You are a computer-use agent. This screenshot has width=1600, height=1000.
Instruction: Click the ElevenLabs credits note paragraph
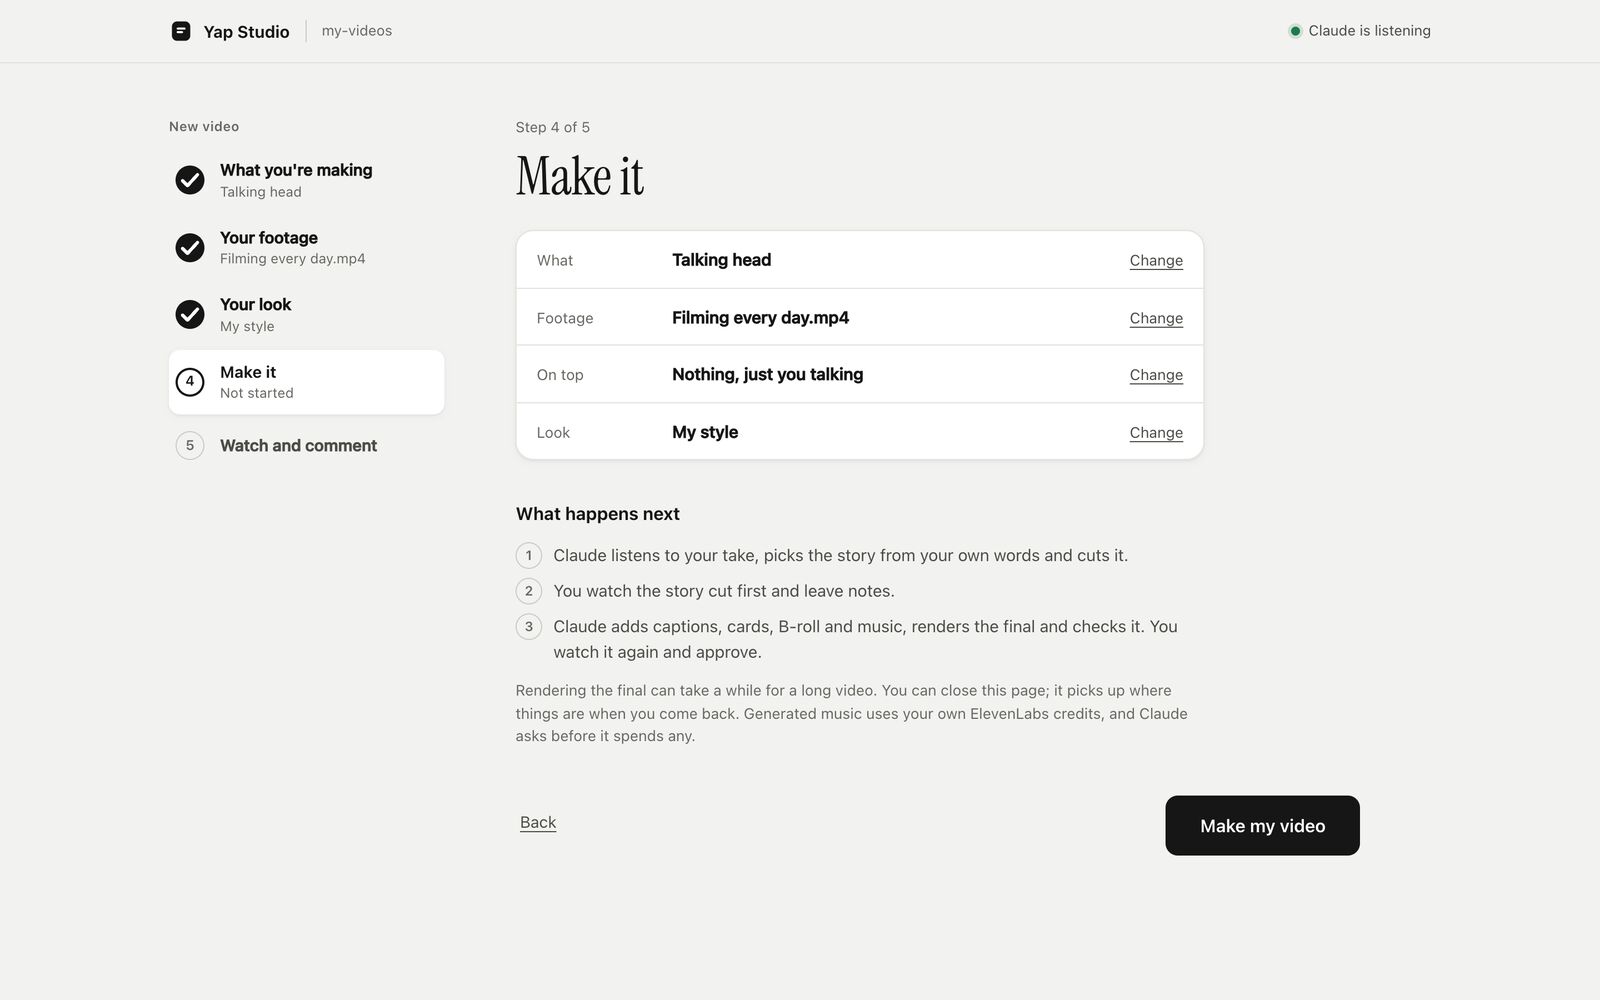[x=852, y=713]
